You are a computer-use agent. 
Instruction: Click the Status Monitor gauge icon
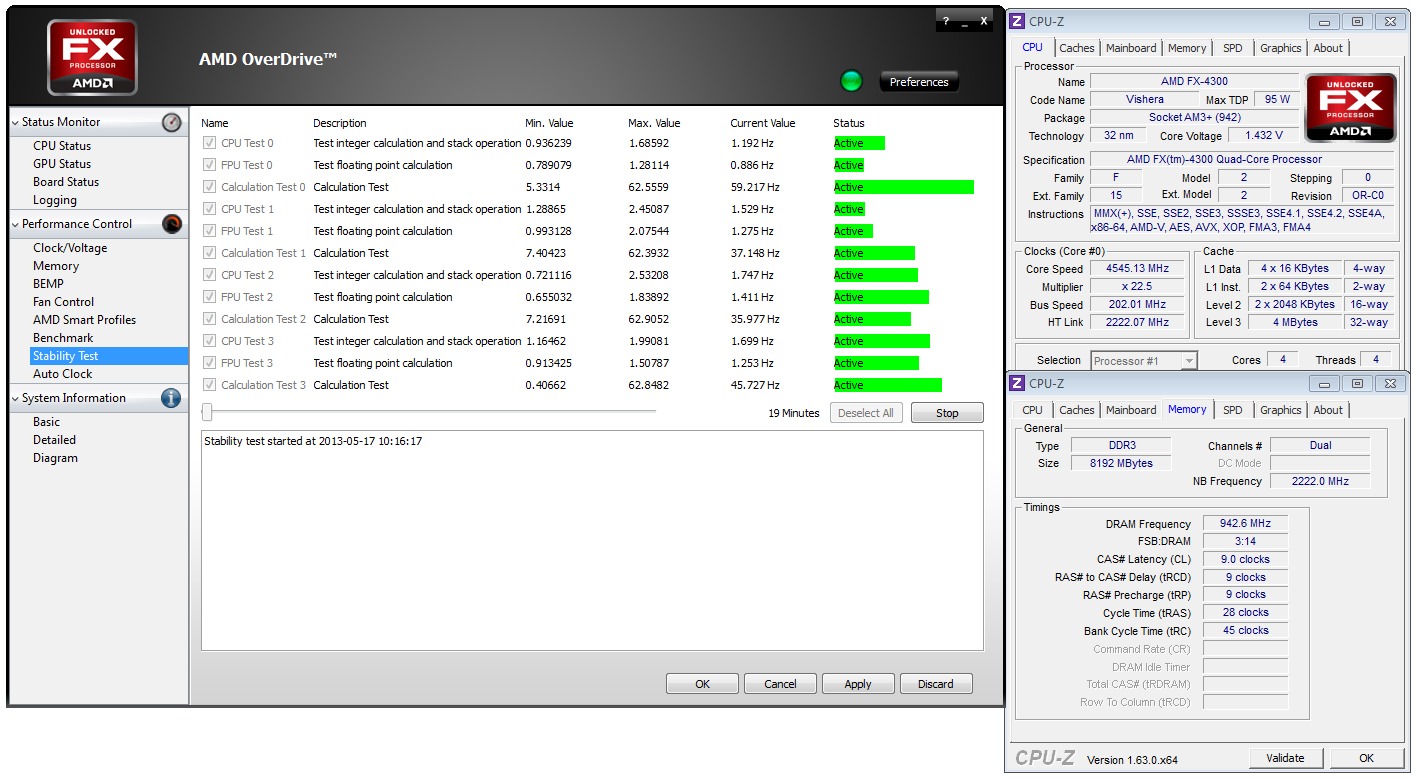click(172, 122)
